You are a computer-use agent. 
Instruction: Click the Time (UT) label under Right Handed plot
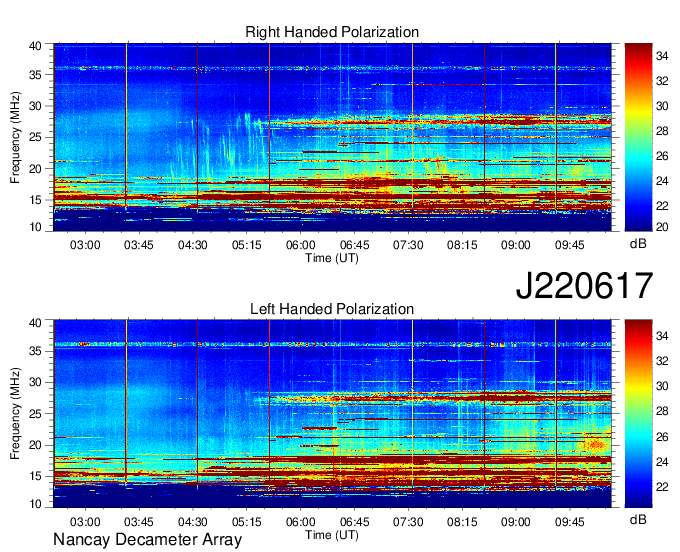[x=332, y=258]
